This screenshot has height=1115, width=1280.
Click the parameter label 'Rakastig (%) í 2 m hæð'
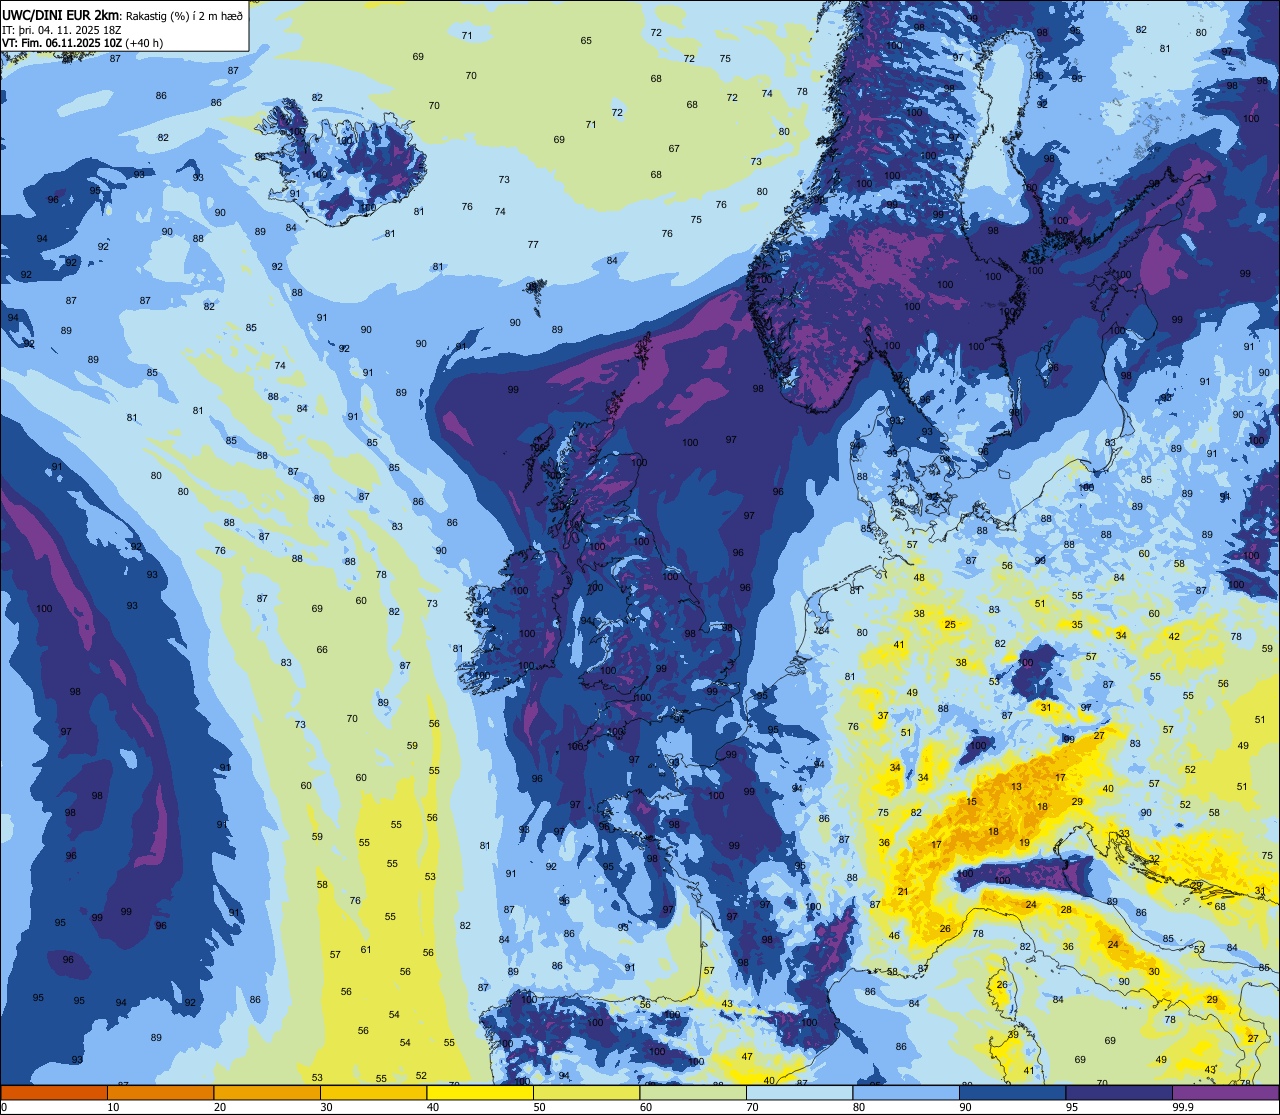(x=183, y=15)
